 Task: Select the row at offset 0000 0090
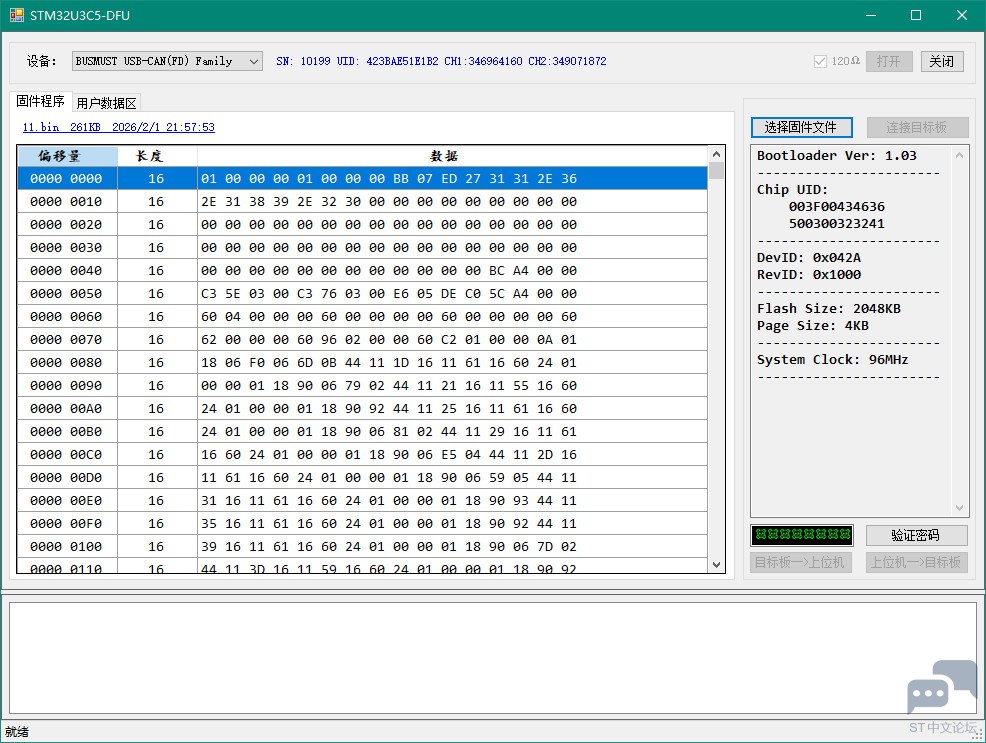[x=362, y=385]
